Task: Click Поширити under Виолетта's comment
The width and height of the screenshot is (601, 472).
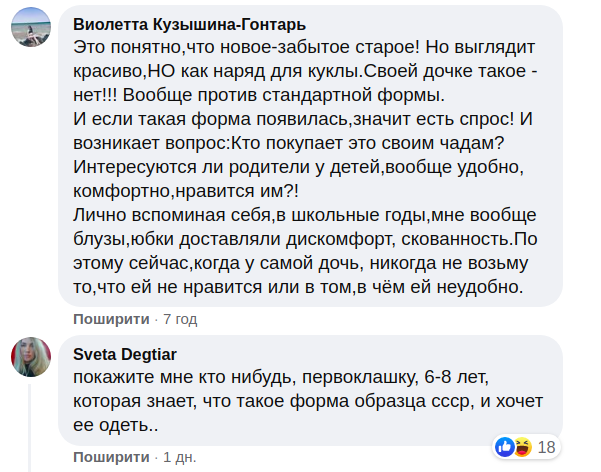Action: coord(112,319)
